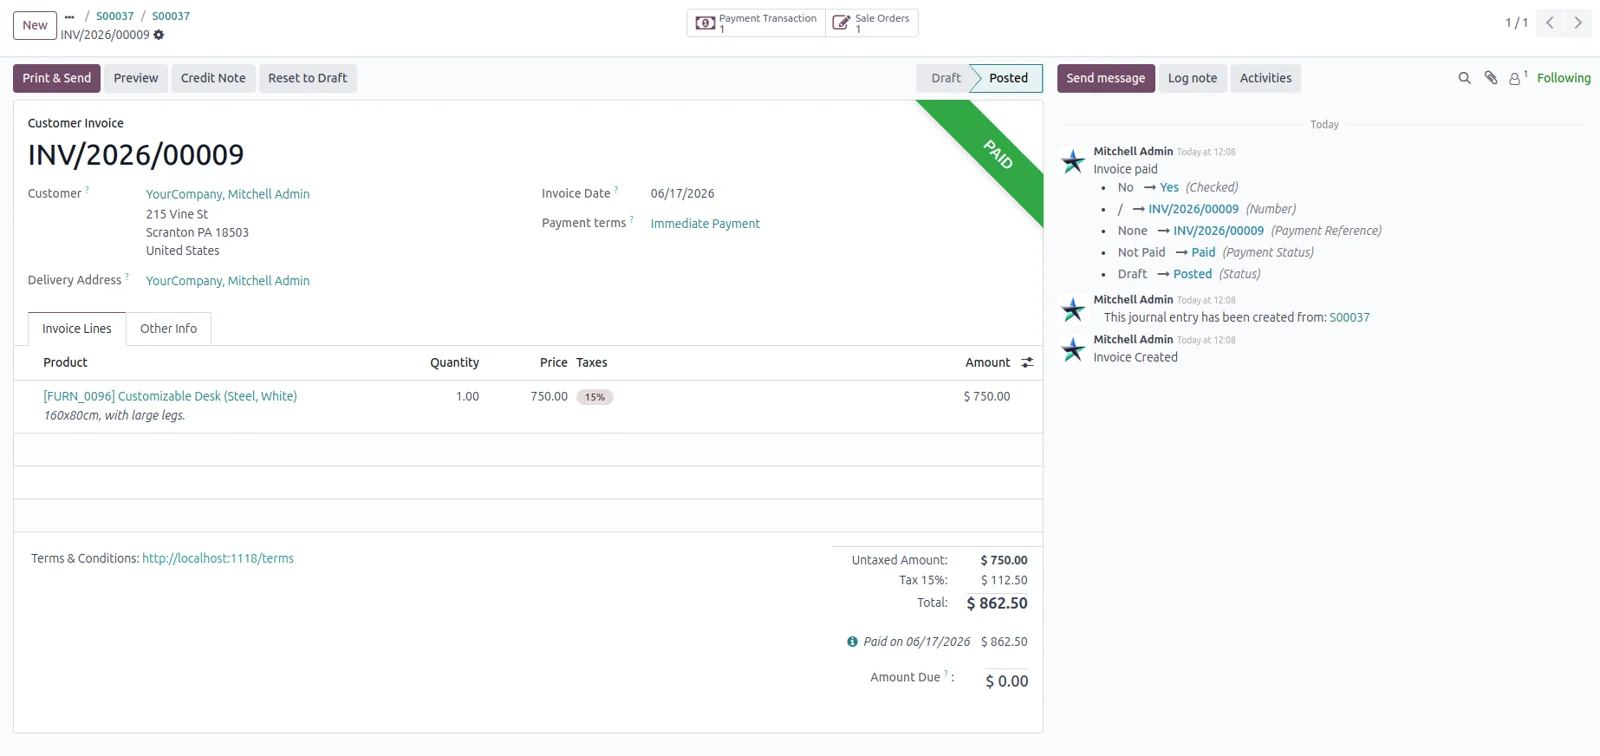The width and height of the screenshot is (1600, 756).
Task: Click avatar for the Invoice Created message
Action: pos(1073,349)
